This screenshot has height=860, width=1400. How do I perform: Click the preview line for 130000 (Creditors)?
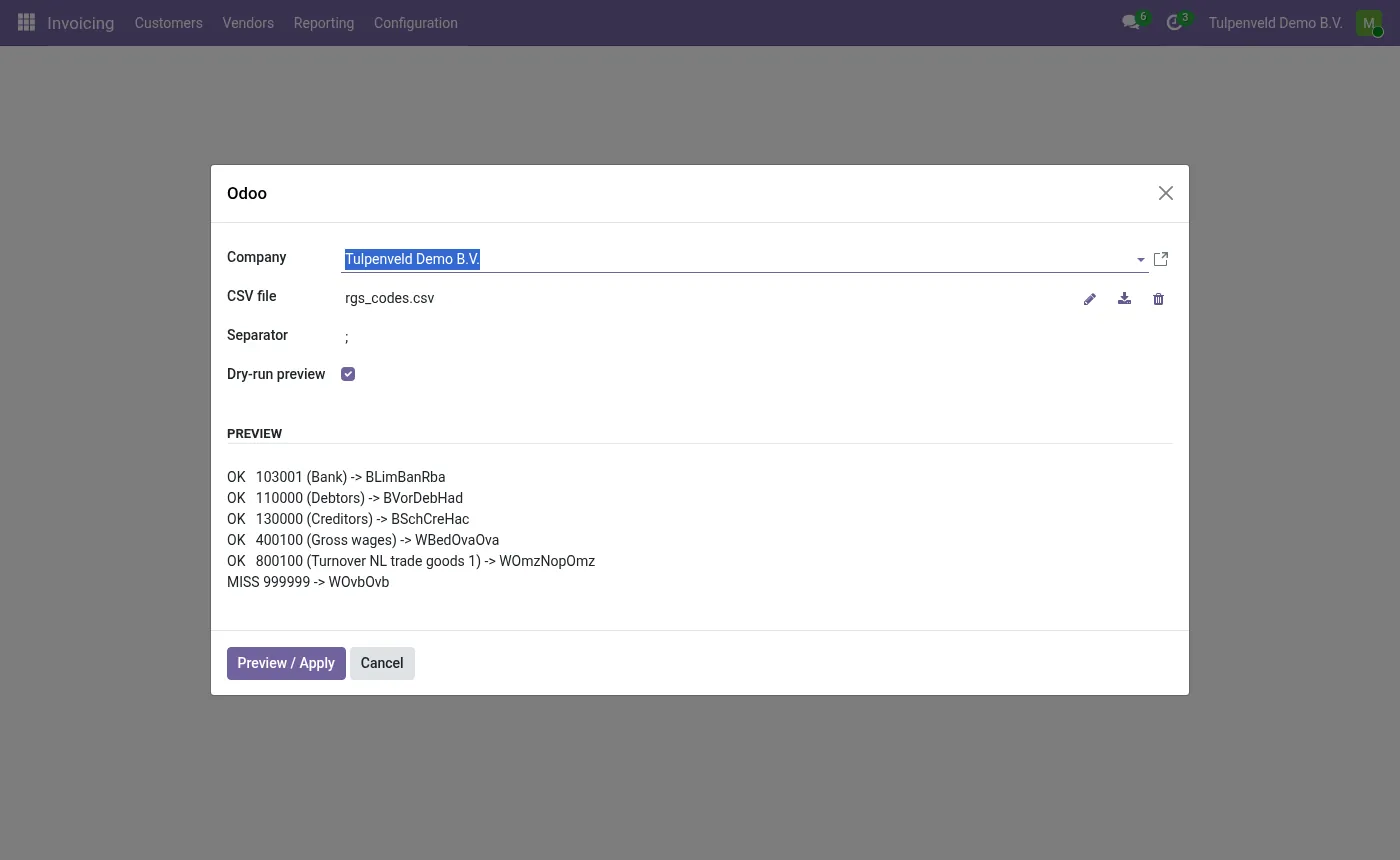(348, 519)
